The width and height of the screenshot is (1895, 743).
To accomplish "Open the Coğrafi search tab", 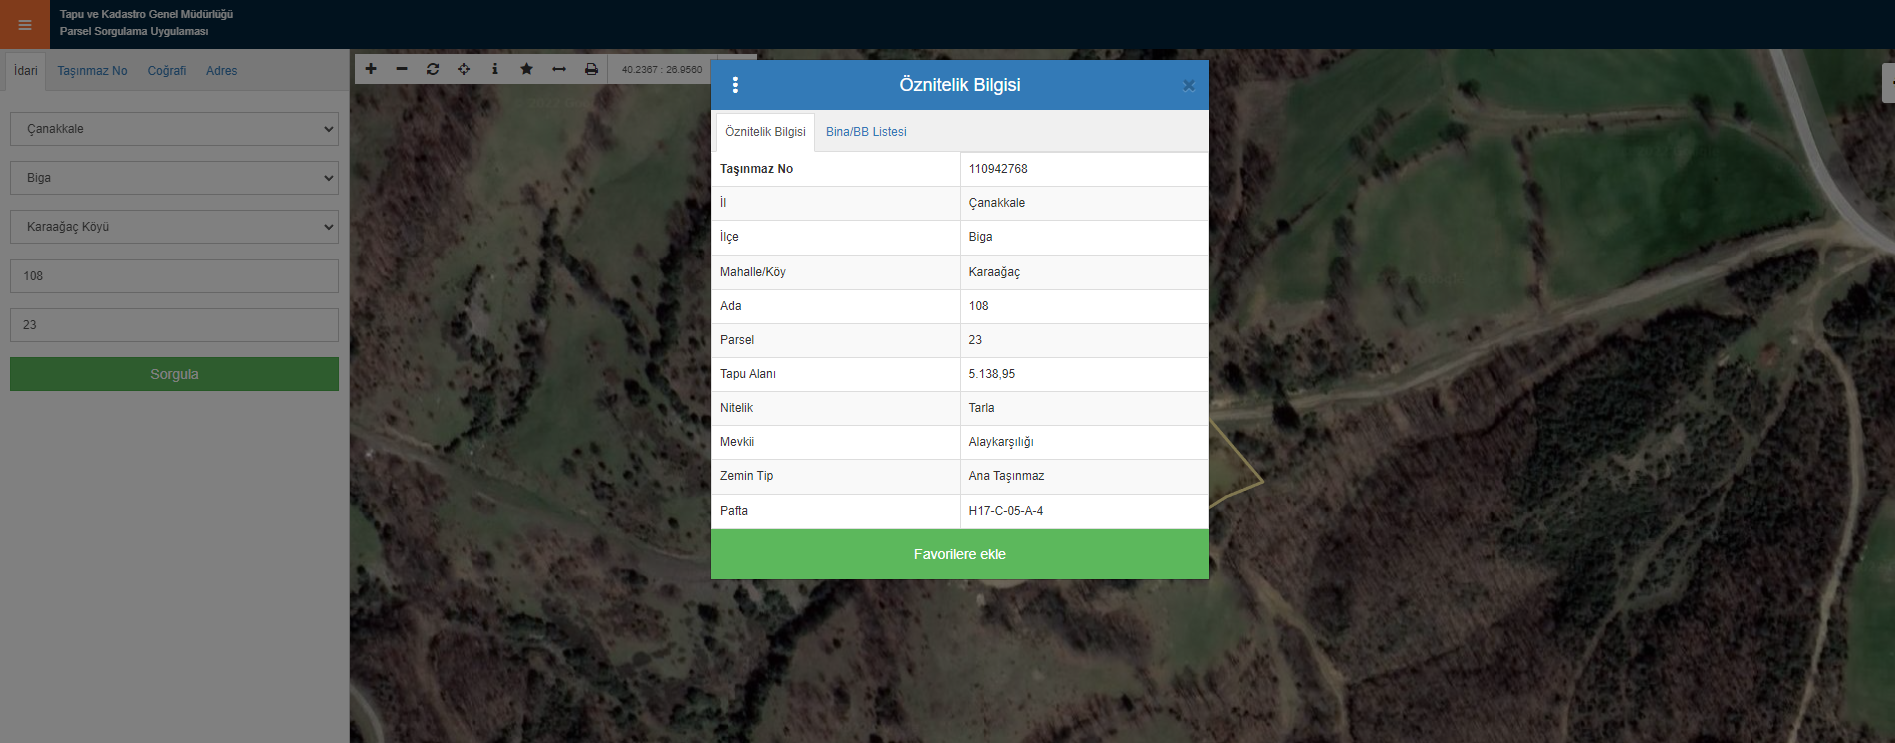I will [167, 71].
